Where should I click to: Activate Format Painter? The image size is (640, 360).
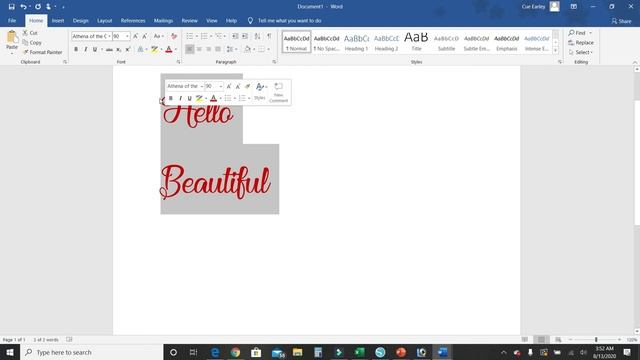point(42,52)
